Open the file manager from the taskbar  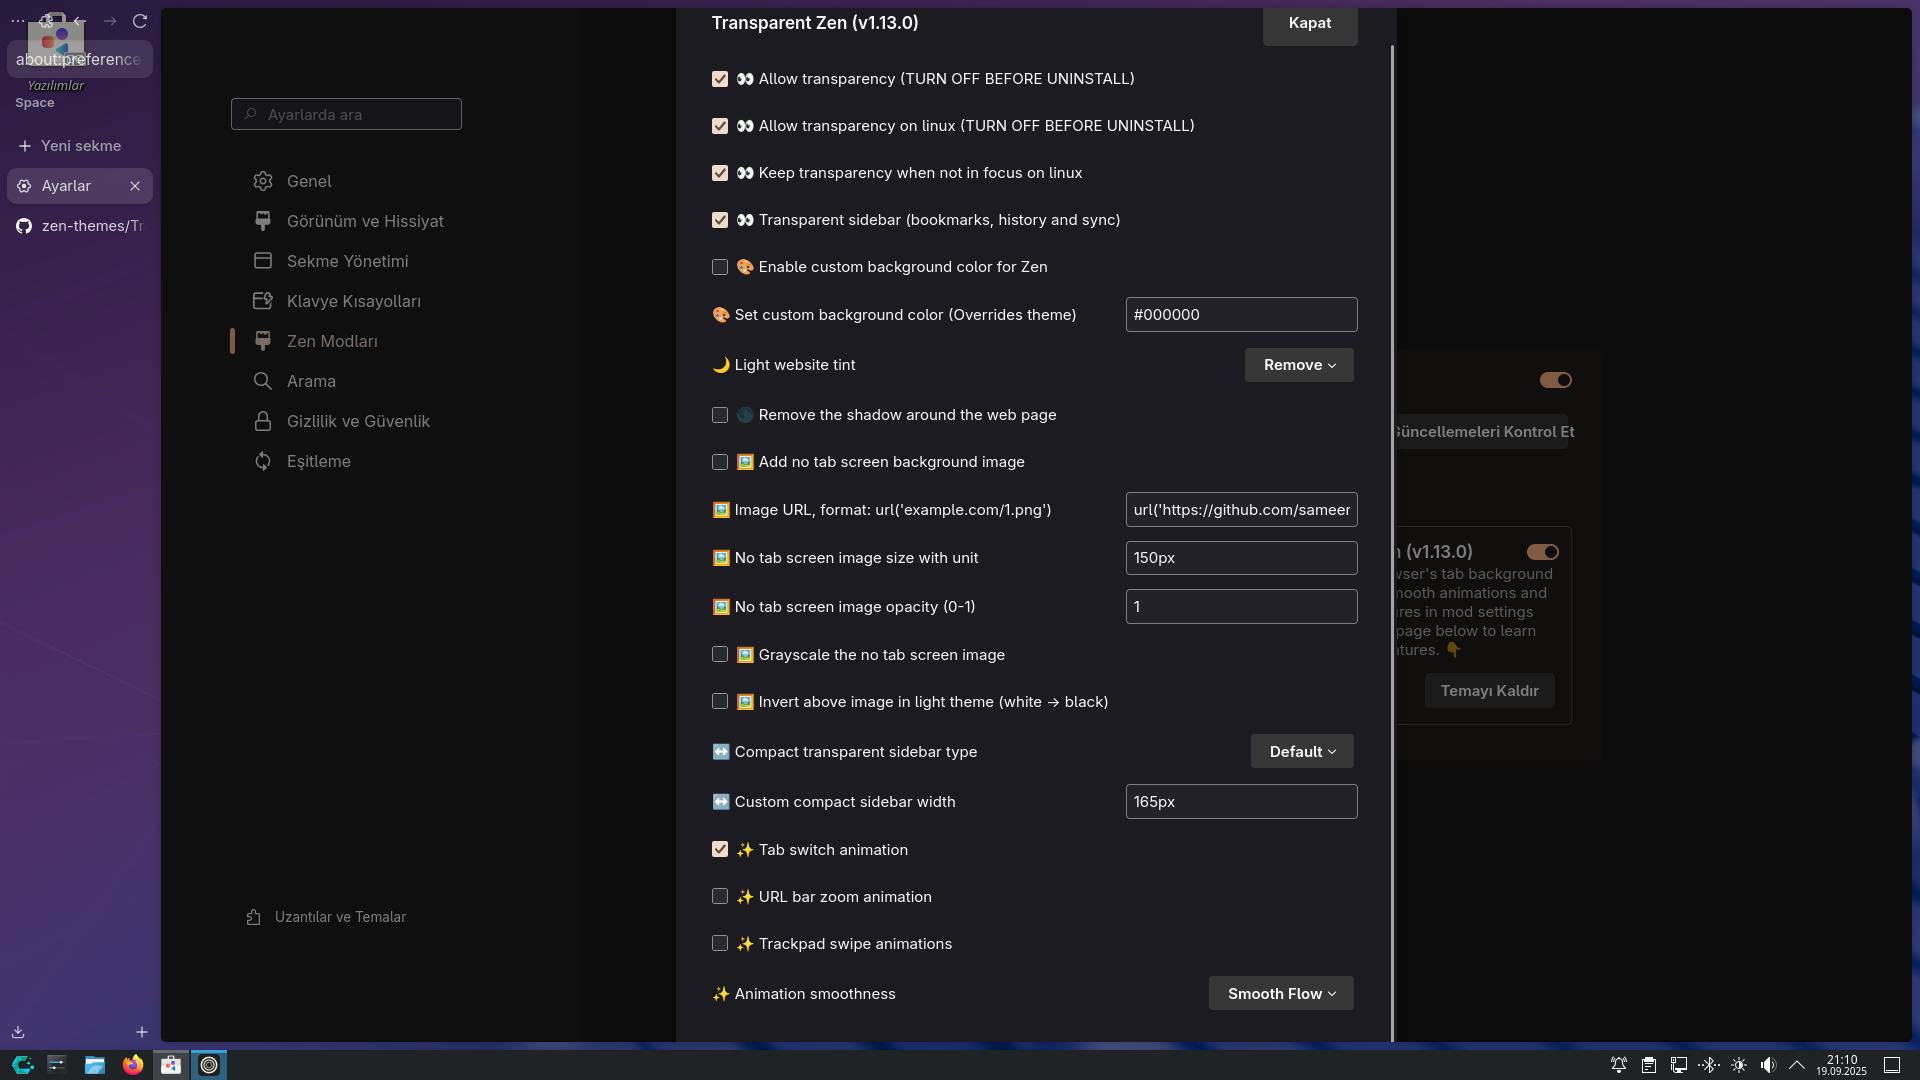[x=95, y=1065]
